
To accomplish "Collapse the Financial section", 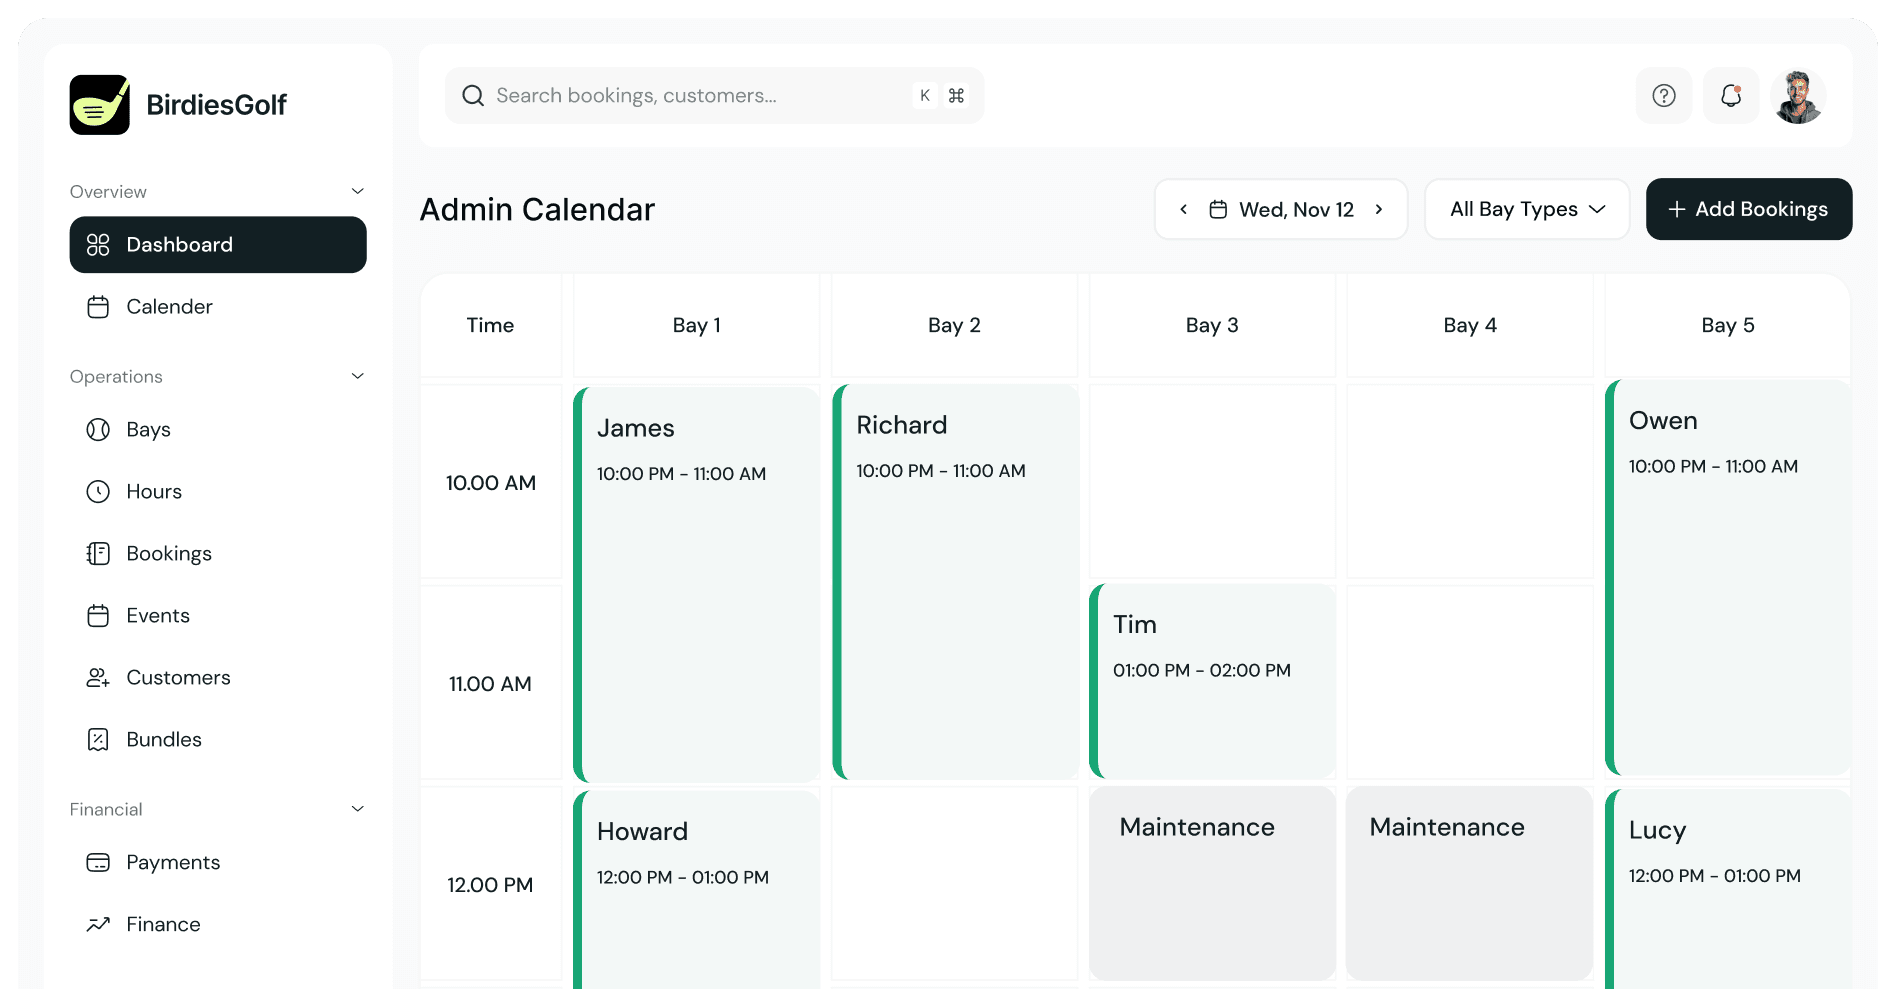I will 357,808.
